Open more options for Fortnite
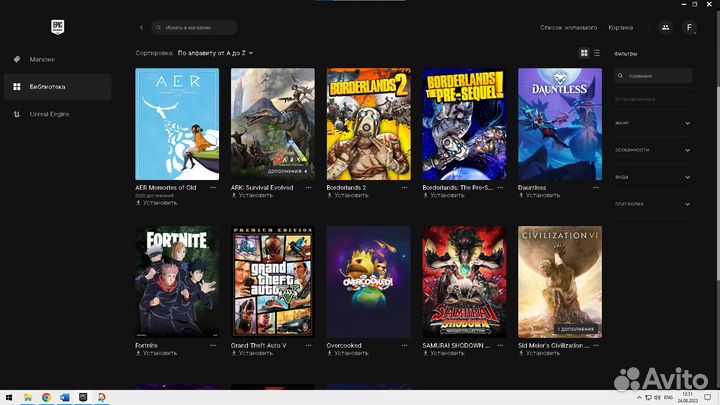The height and width of the screenshot is (405, 720). tap(212, 345)
